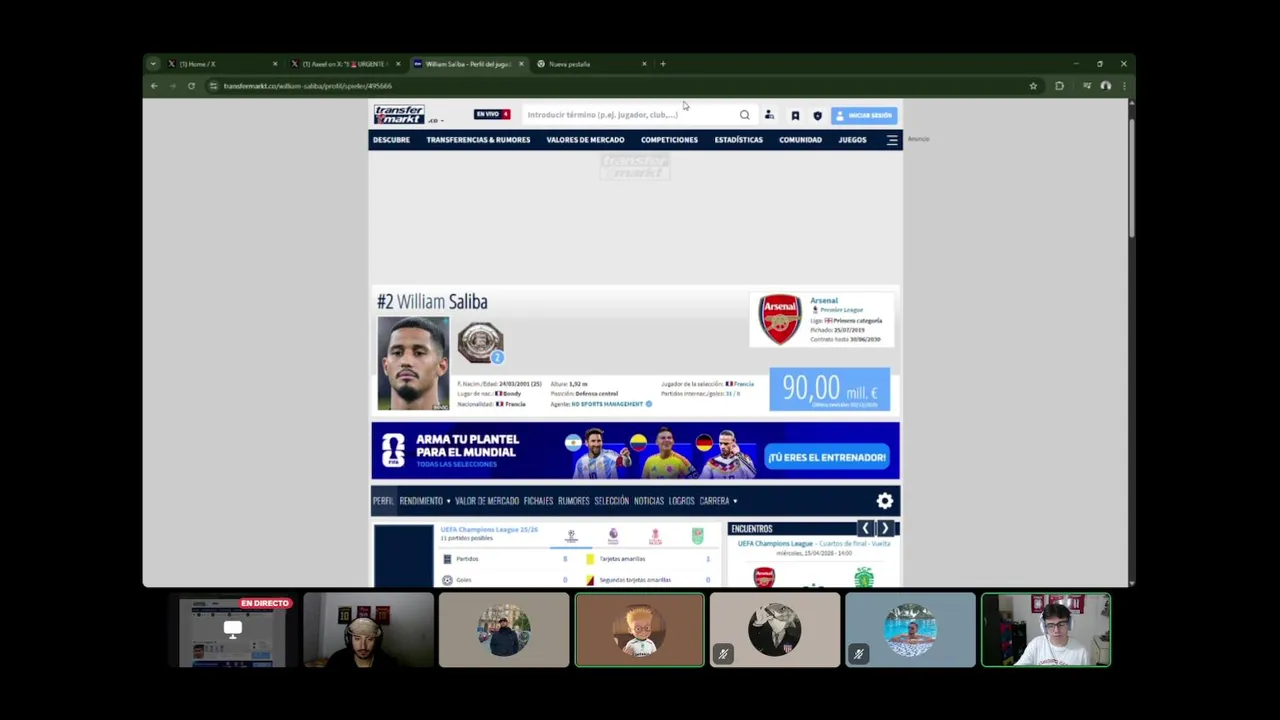
Task: Click the Sporting crest in Encuentros
Action: [x=863, y=577]
